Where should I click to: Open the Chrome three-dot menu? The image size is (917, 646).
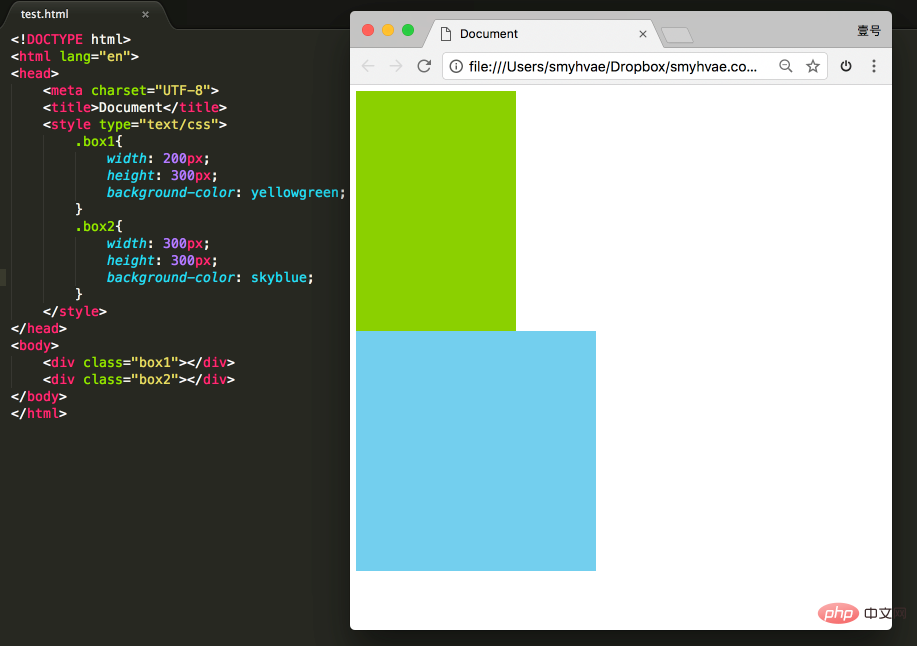874,66
